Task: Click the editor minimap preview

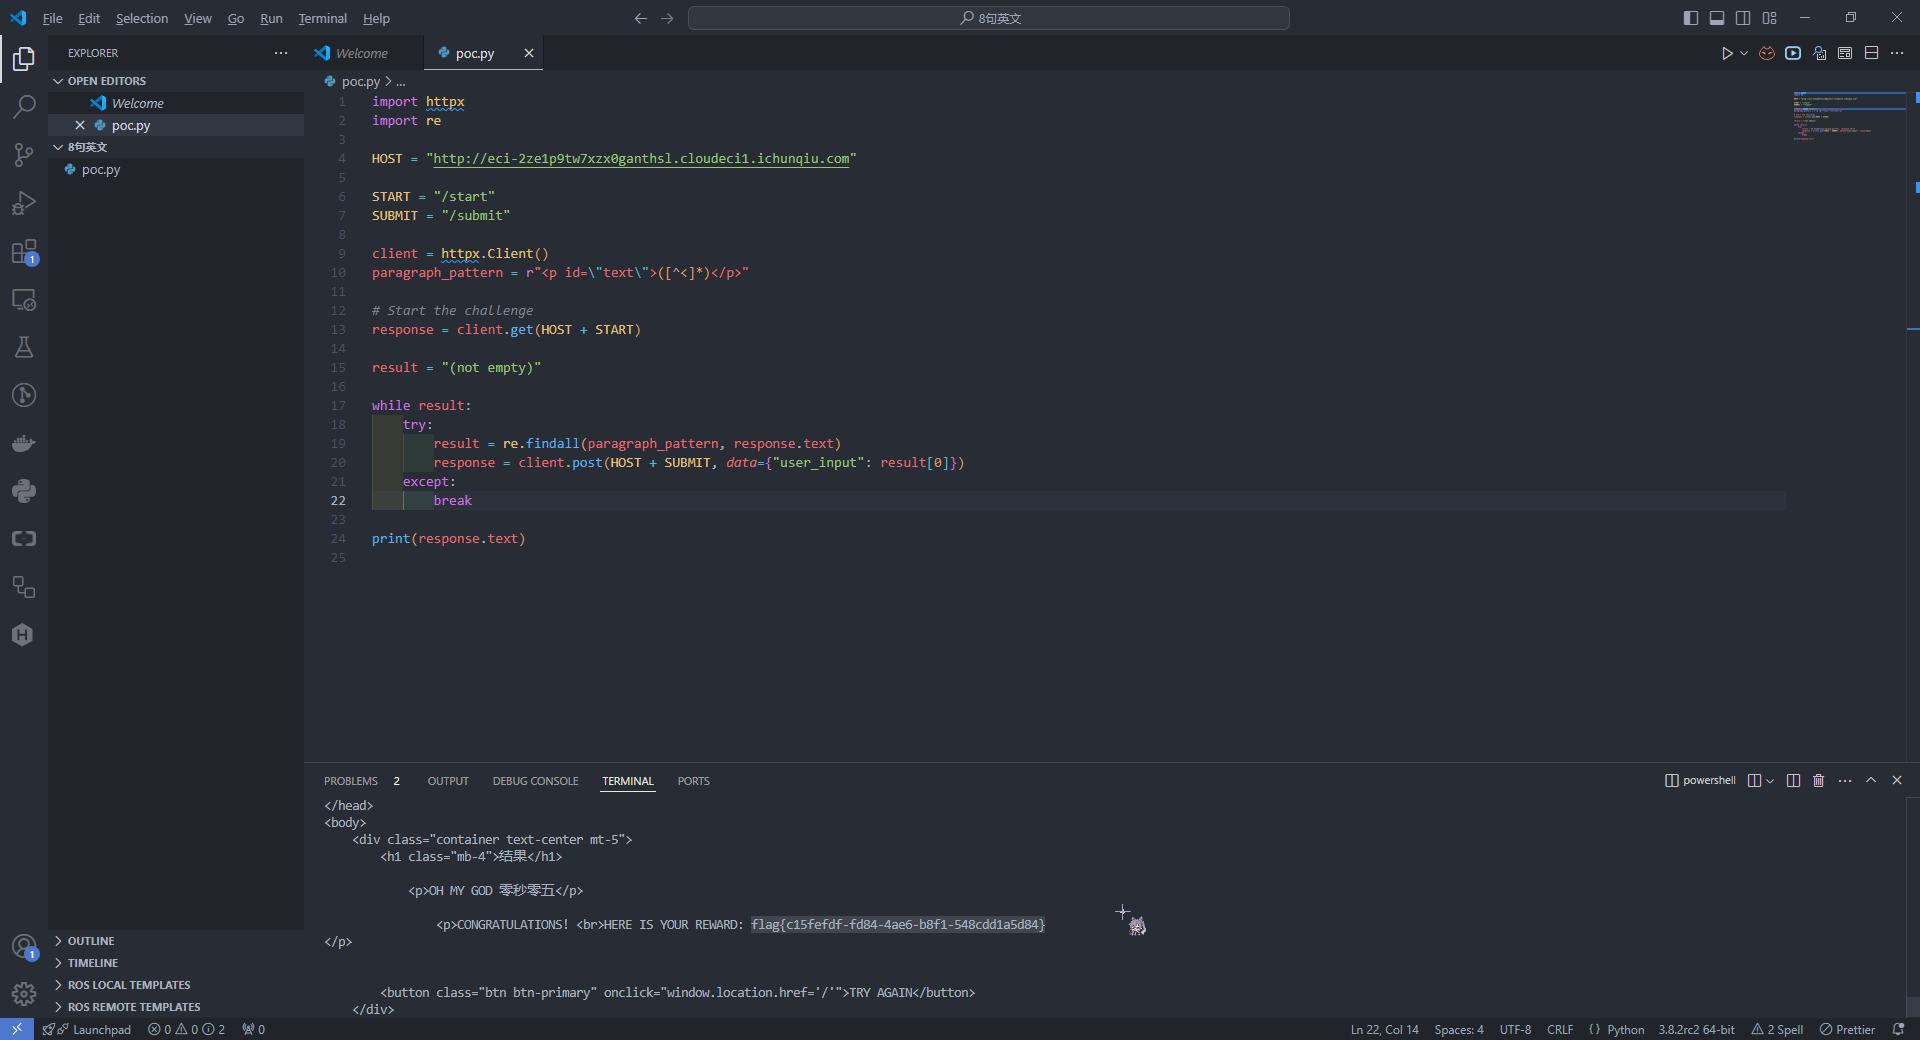Action: pyautogui.click(x=1847, y=115)
